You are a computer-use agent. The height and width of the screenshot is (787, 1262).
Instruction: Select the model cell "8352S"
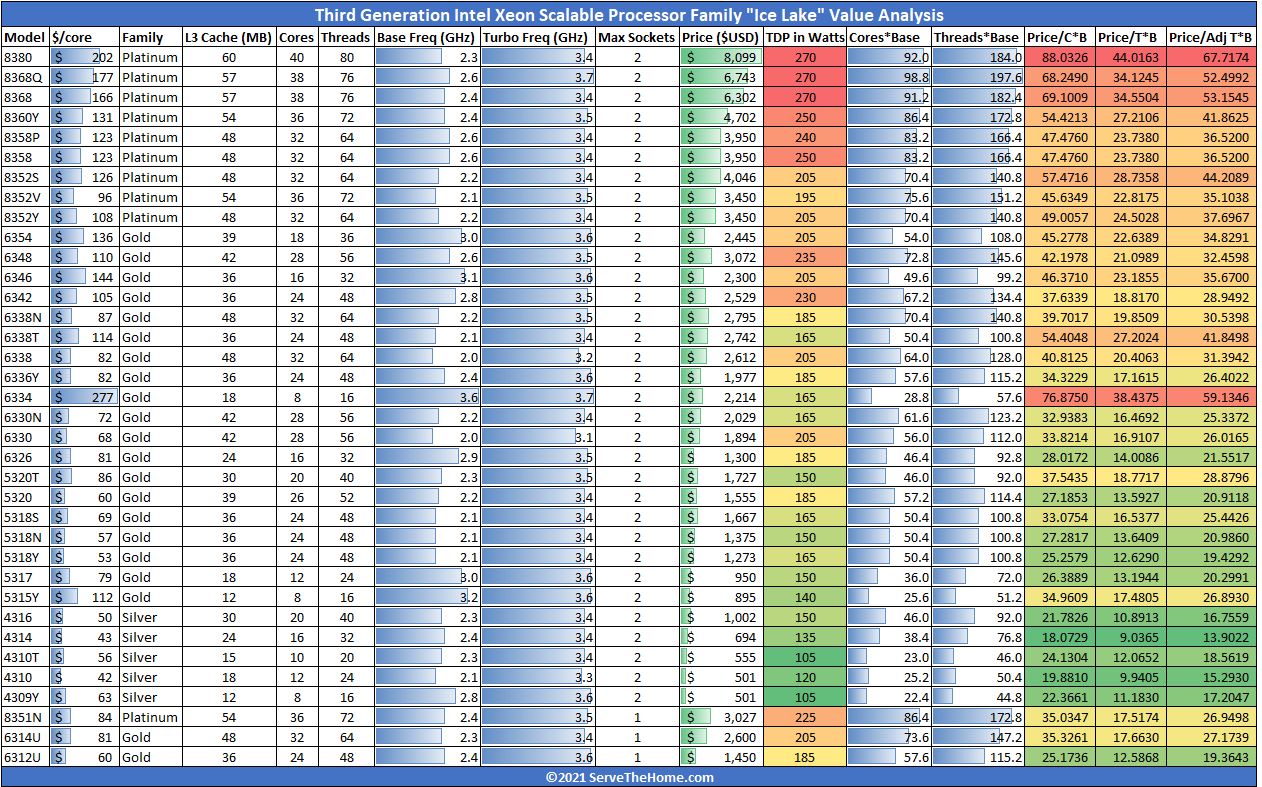click(x=26, y=177)
